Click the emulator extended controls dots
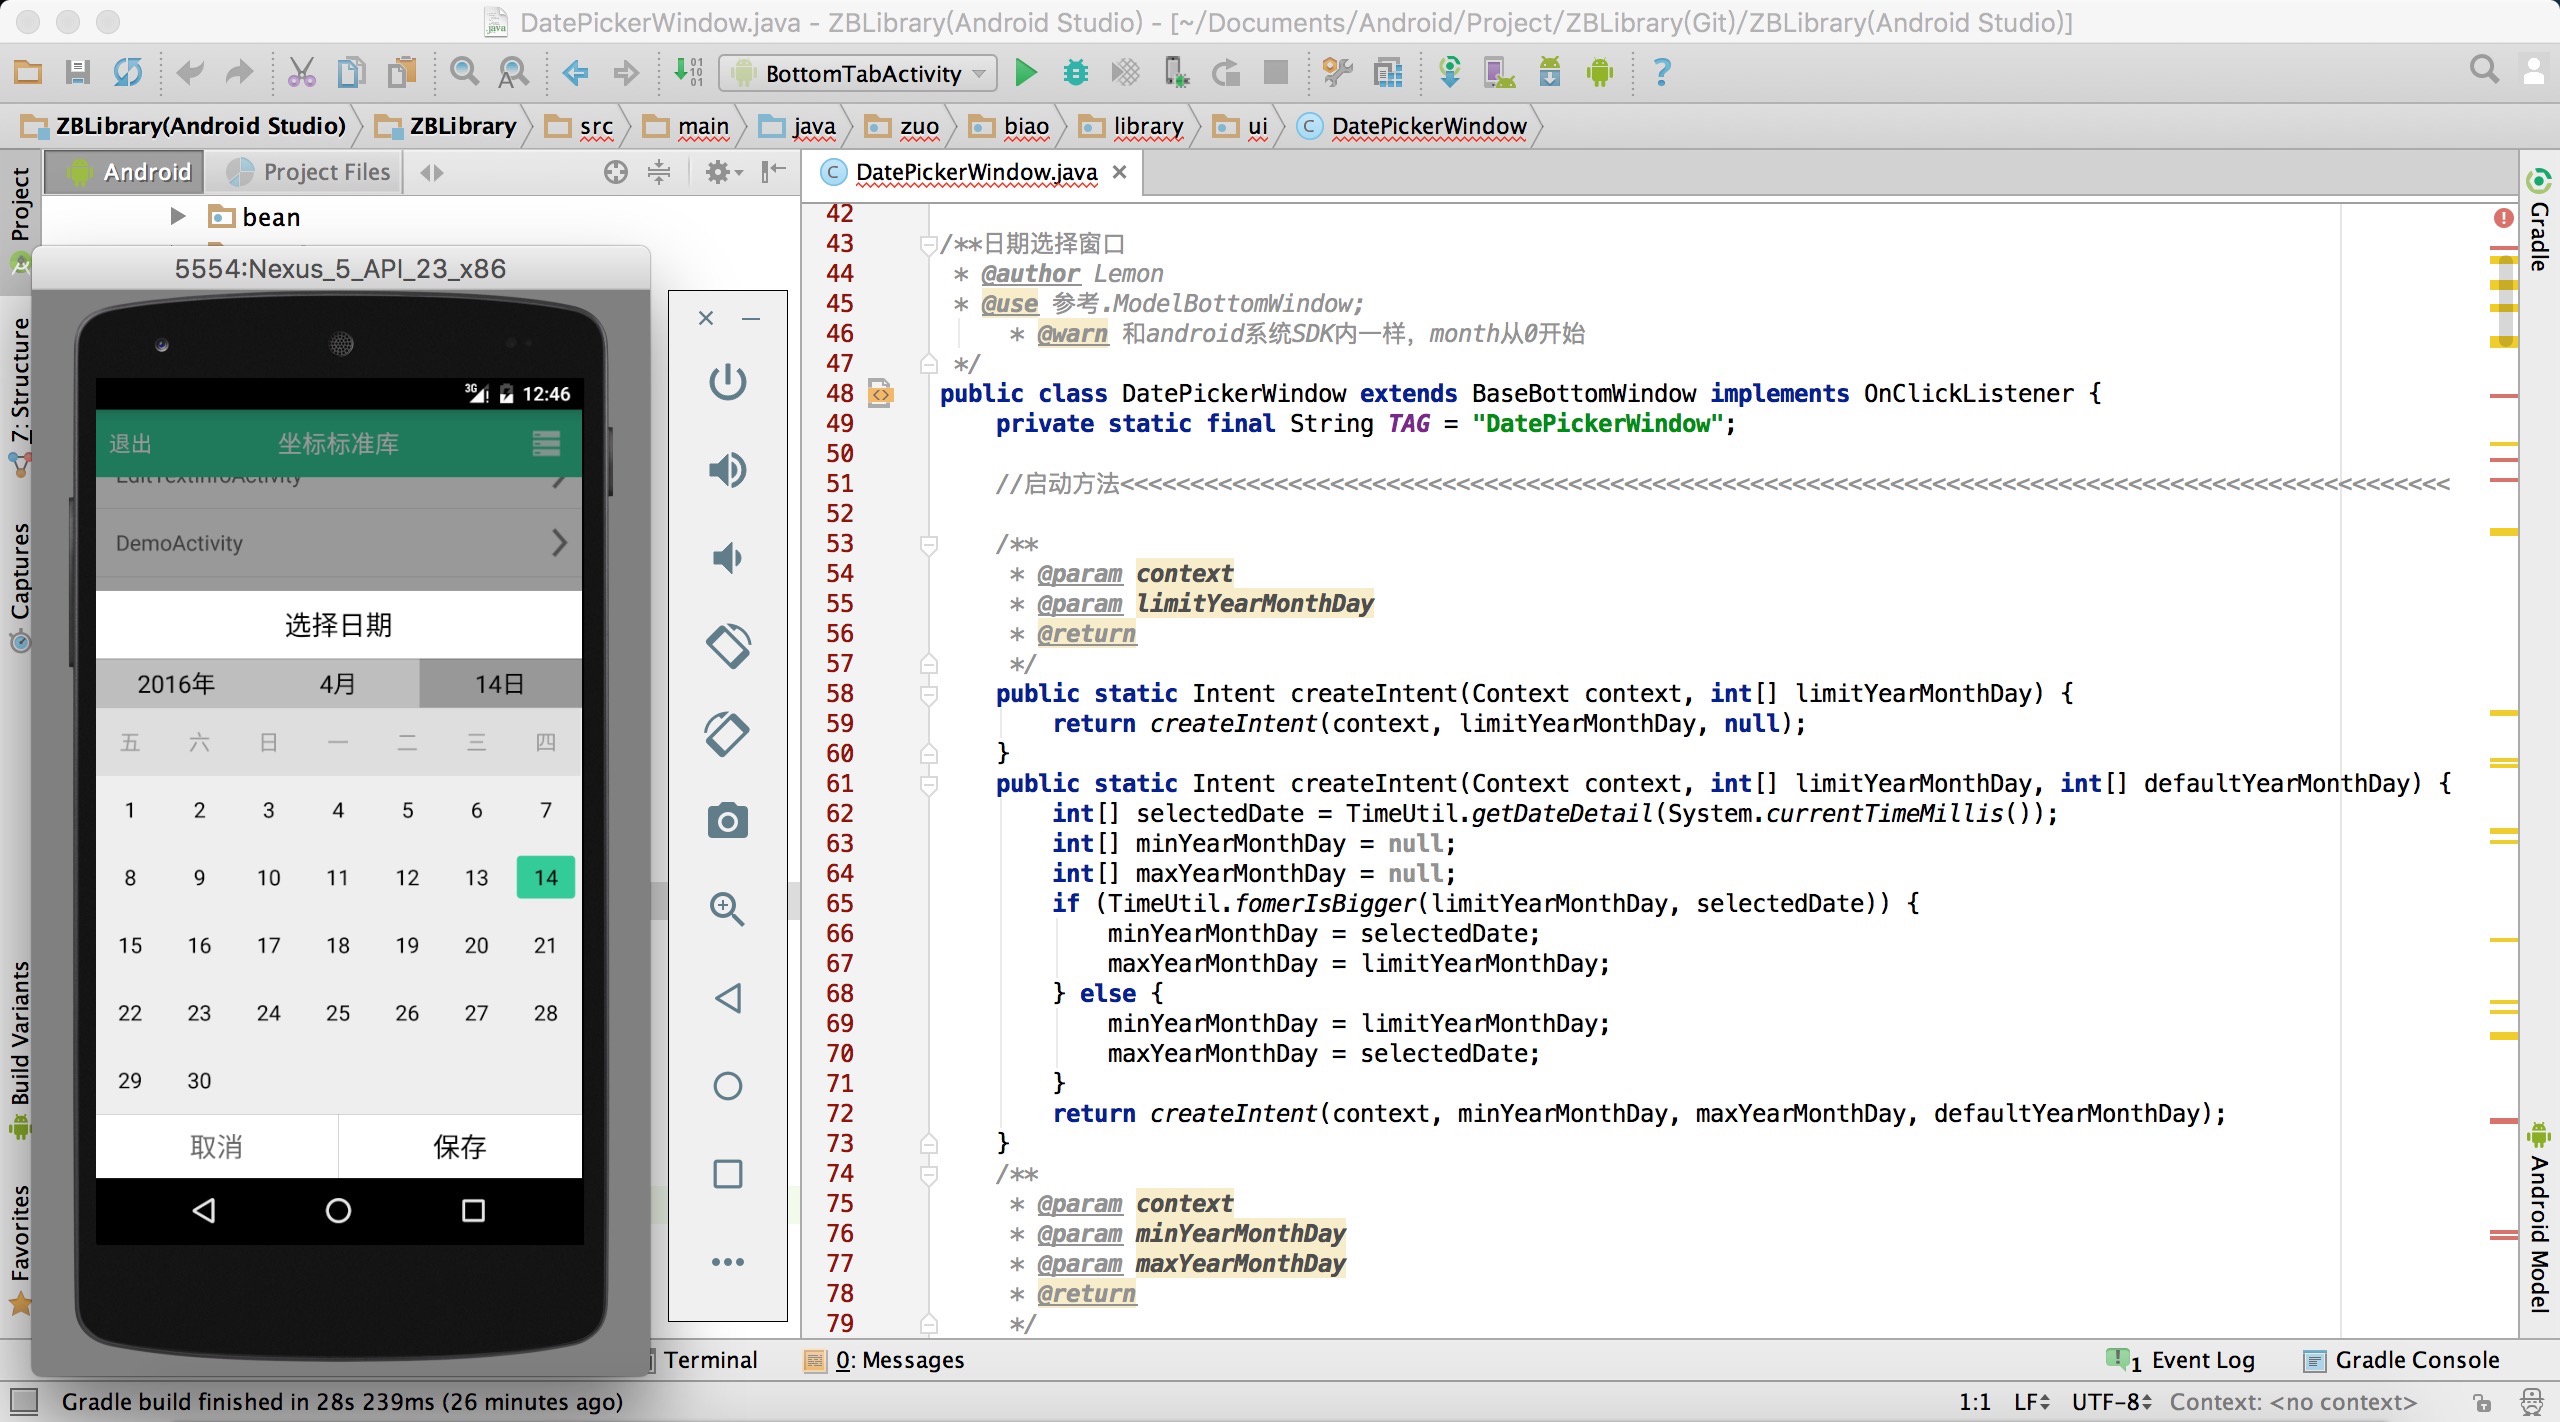 pos(727,1262)
